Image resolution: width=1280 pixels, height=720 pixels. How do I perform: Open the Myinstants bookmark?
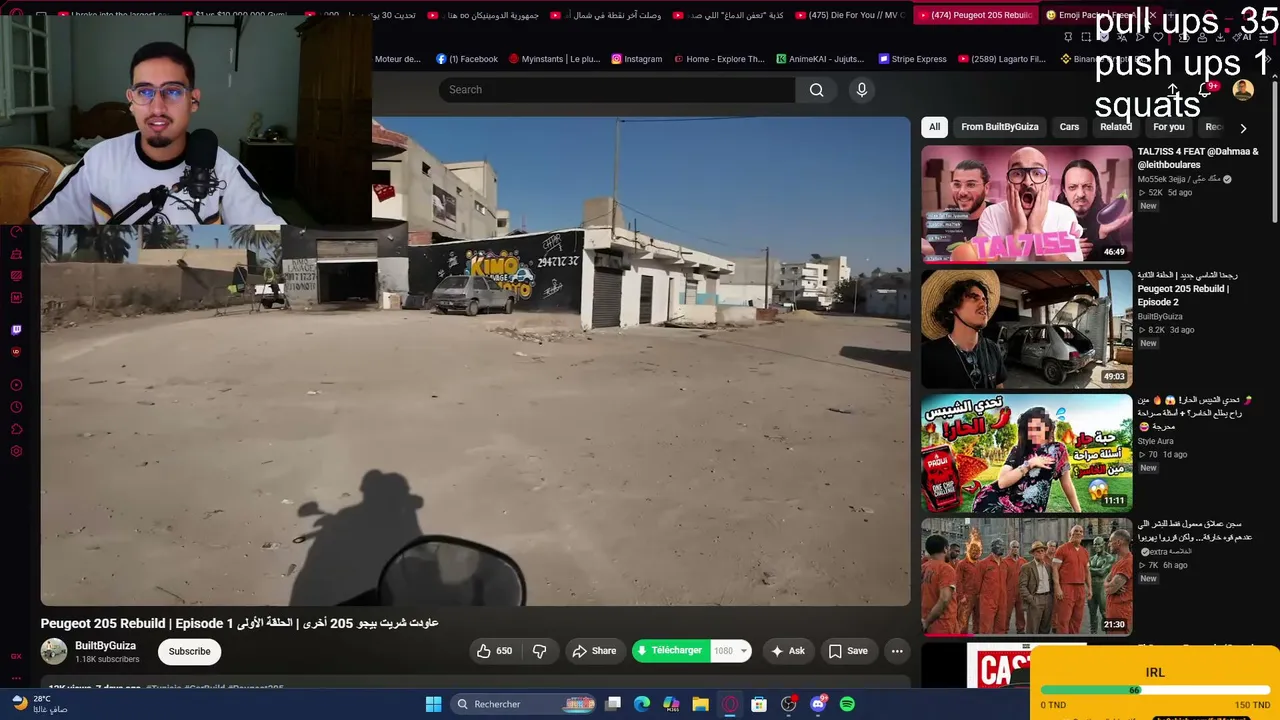[x=554, y=59]
